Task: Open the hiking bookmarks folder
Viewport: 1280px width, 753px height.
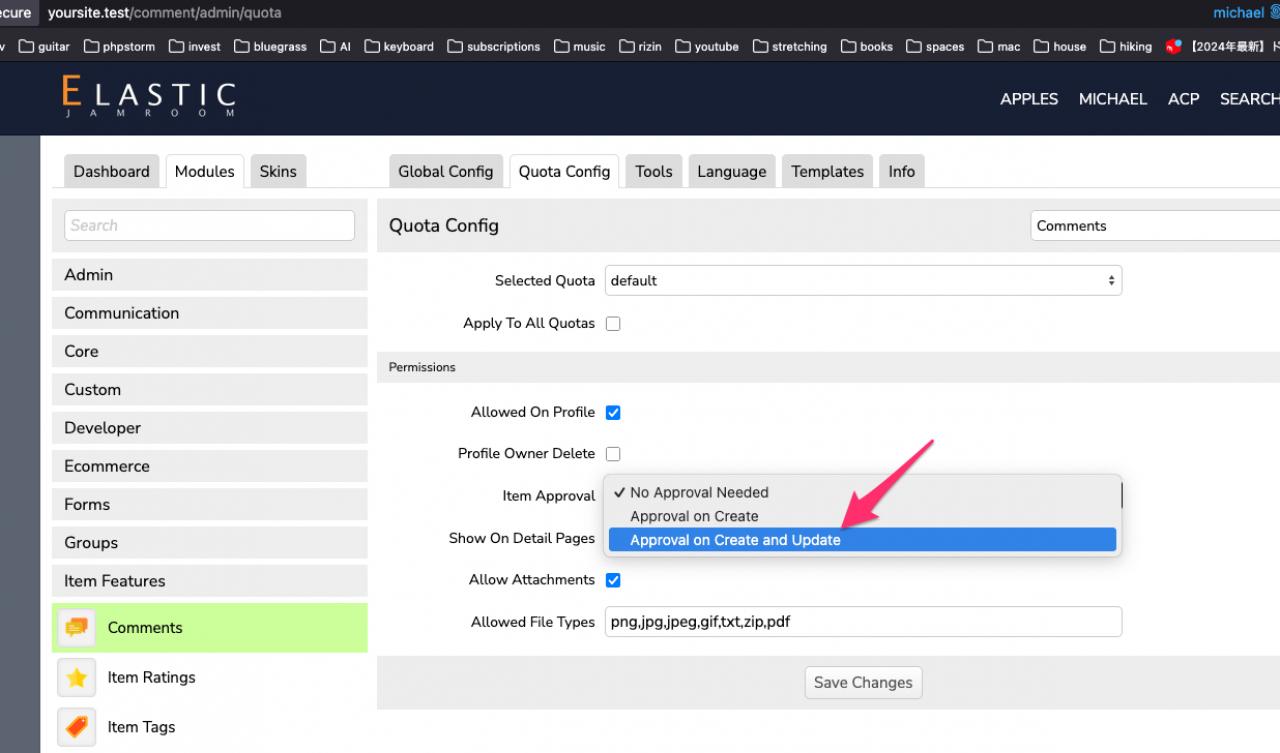Action: pyautogui.click(x=1125, y=46)
